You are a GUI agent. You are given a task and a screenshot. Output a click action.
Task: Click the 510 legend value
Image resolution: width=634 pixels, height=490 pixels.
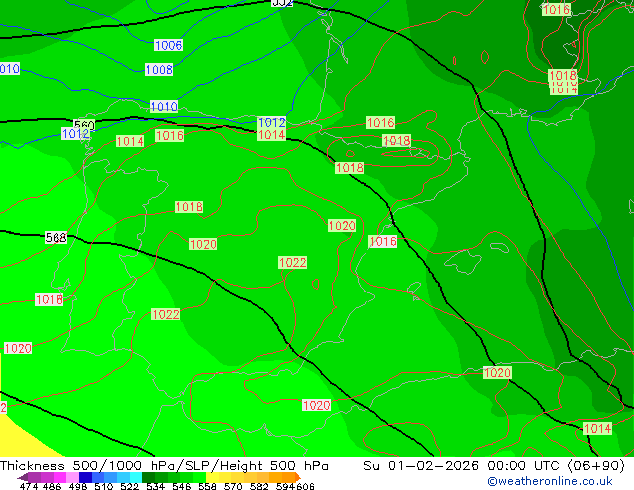point(104,486)
